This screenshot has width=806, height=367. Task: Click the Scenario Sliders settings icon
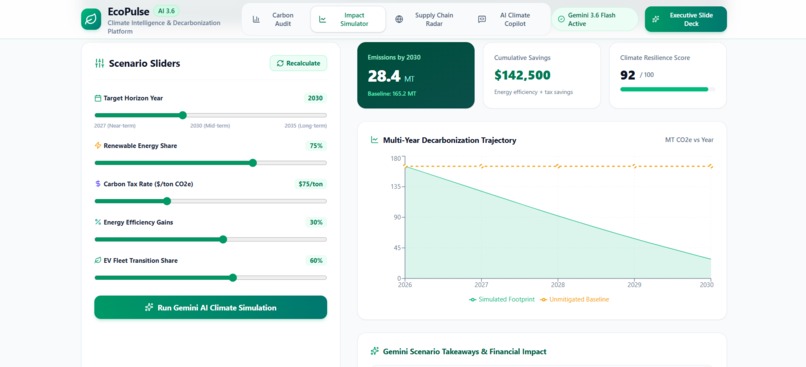click(100, 63)
